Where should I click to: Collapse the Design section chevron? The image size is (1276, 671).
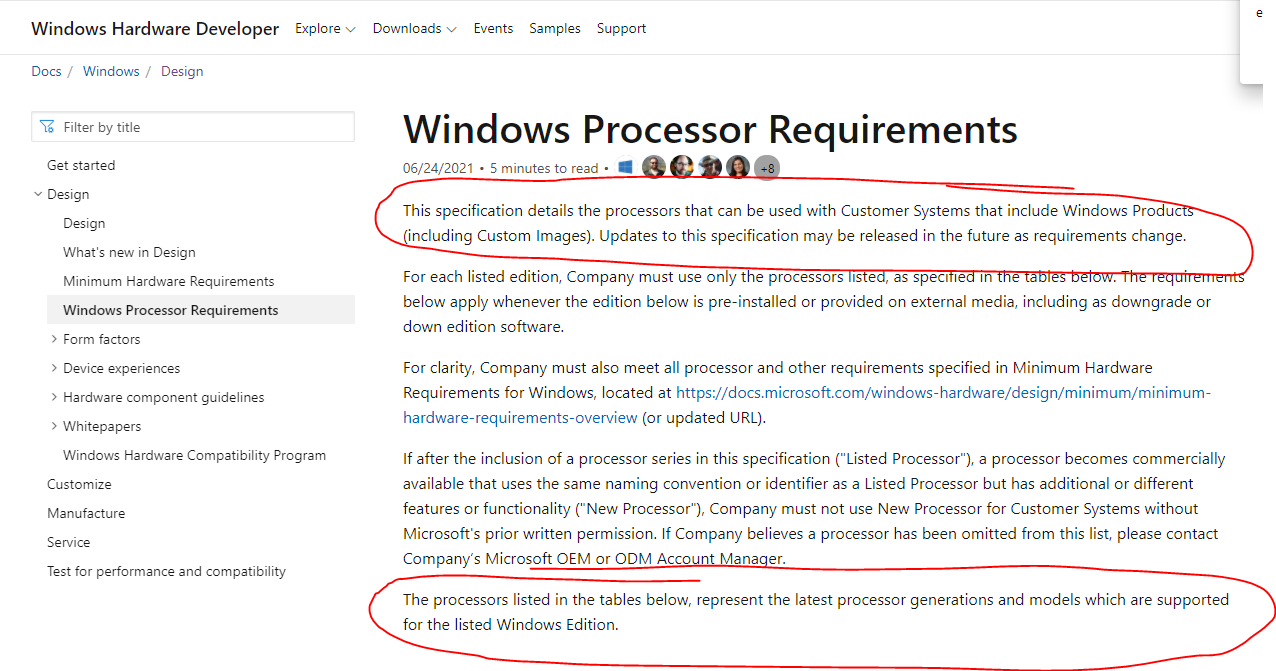[38, 194]
